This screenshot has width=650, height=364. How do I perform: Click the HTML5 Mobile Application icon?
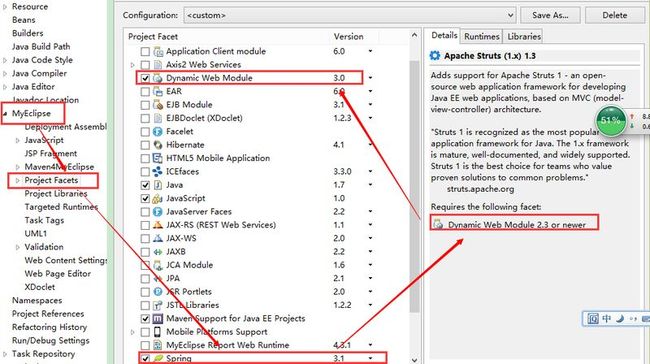point(158,158)
